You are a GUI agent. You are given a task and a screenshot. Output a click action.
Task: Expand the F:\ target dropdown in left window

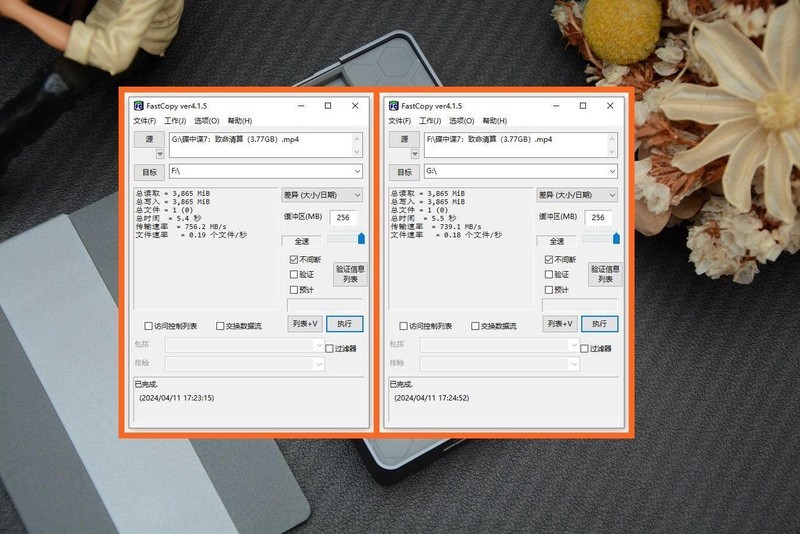[x=358, y=171]
